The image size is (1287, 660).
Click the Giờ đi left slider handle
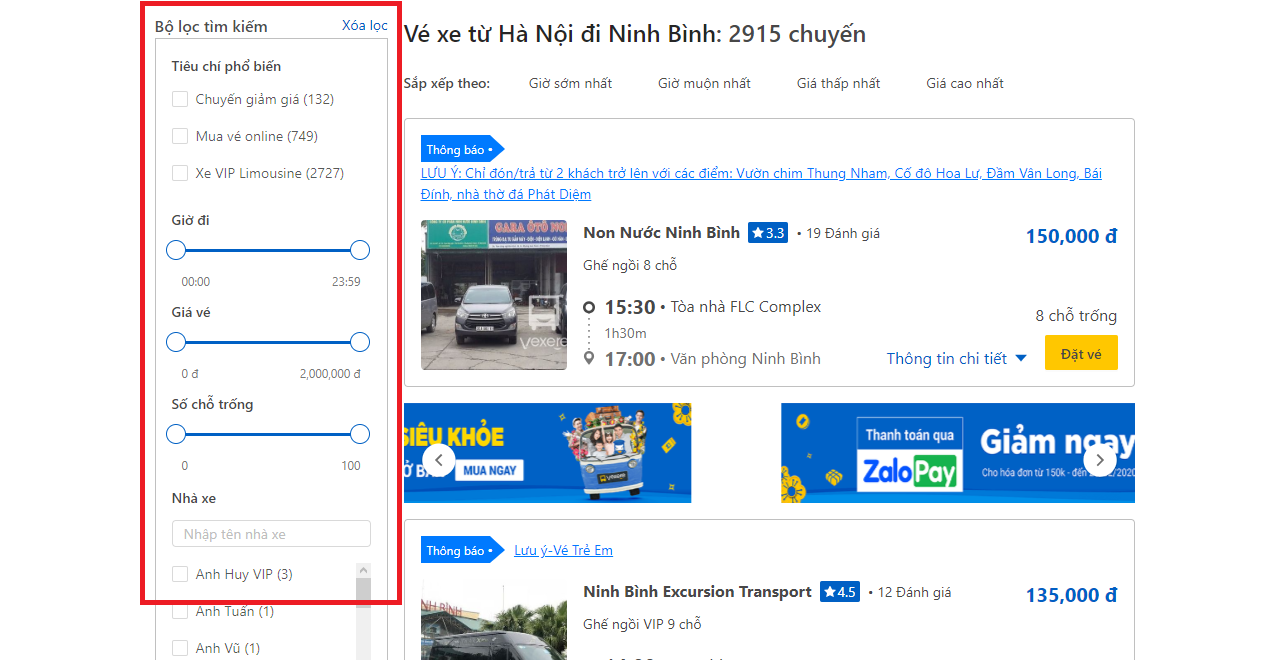(x=176, y=250)
